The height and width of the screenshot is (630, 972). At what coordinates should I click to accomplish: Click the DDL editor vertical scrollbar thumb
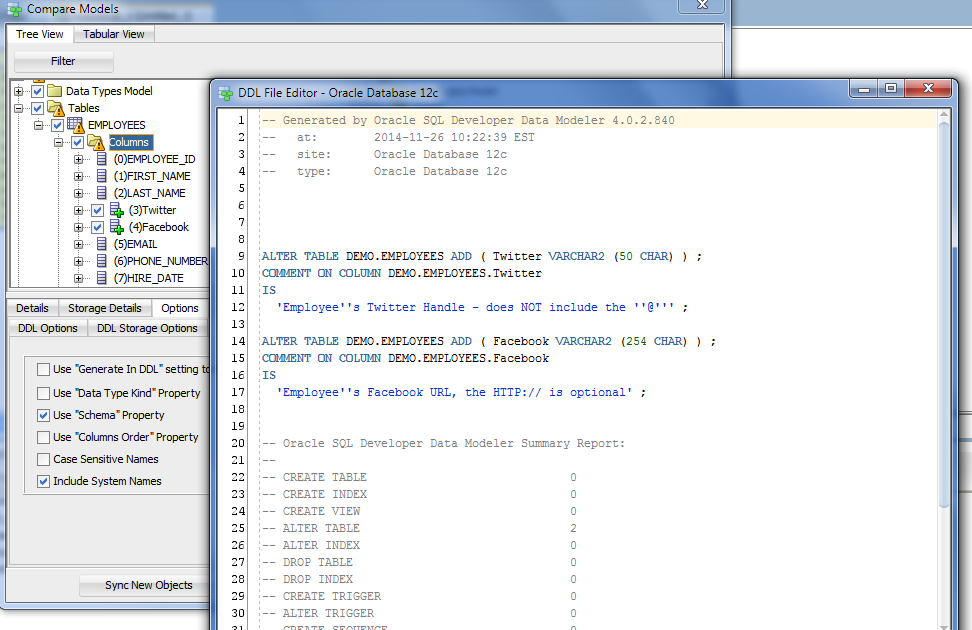(x=944, y=315)
